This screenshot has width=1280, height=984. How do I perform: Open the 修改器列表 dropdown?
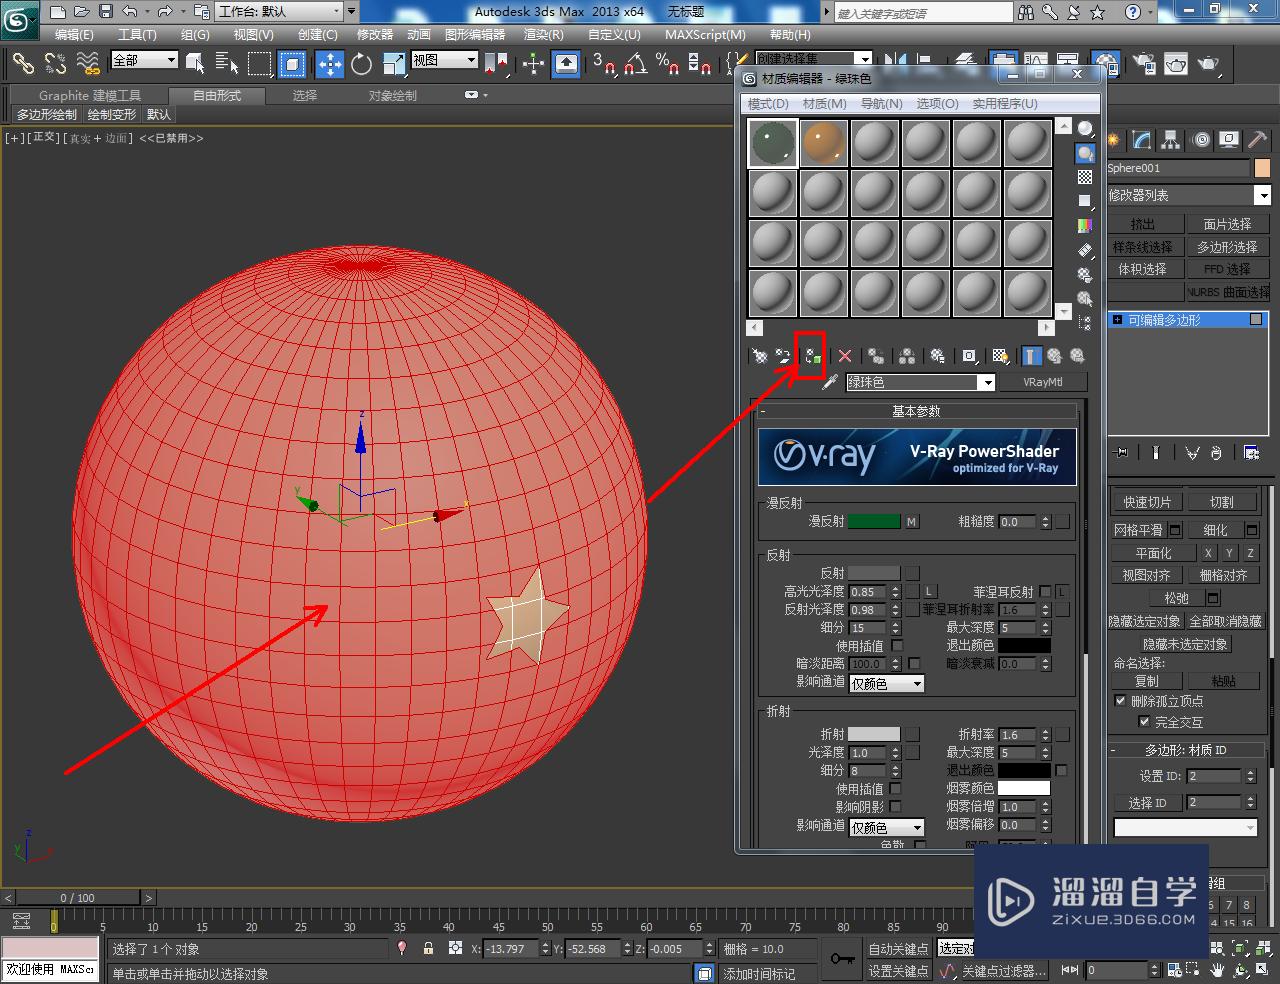1189,196
